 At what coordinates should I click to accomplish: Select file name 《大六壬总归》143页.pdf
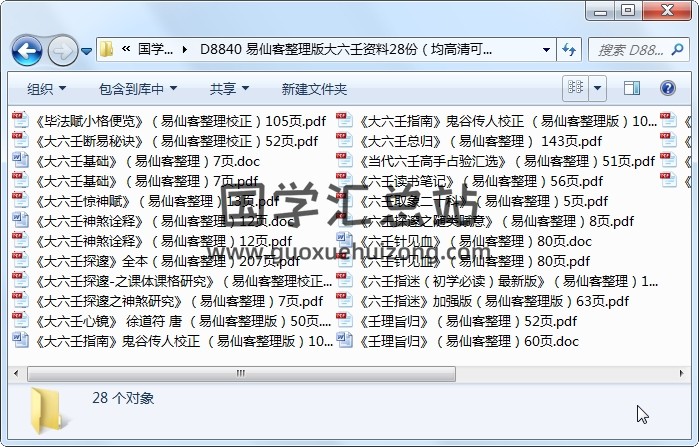480,141
